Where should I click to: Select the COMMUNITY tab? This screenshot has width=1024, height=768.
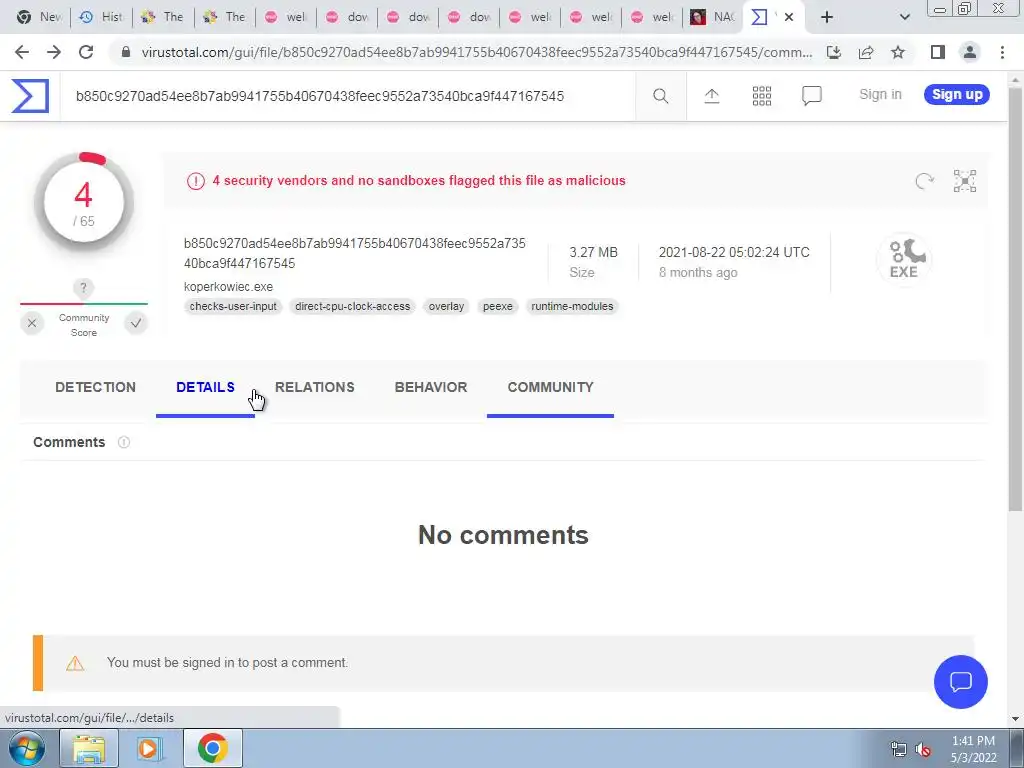[551, 387]
